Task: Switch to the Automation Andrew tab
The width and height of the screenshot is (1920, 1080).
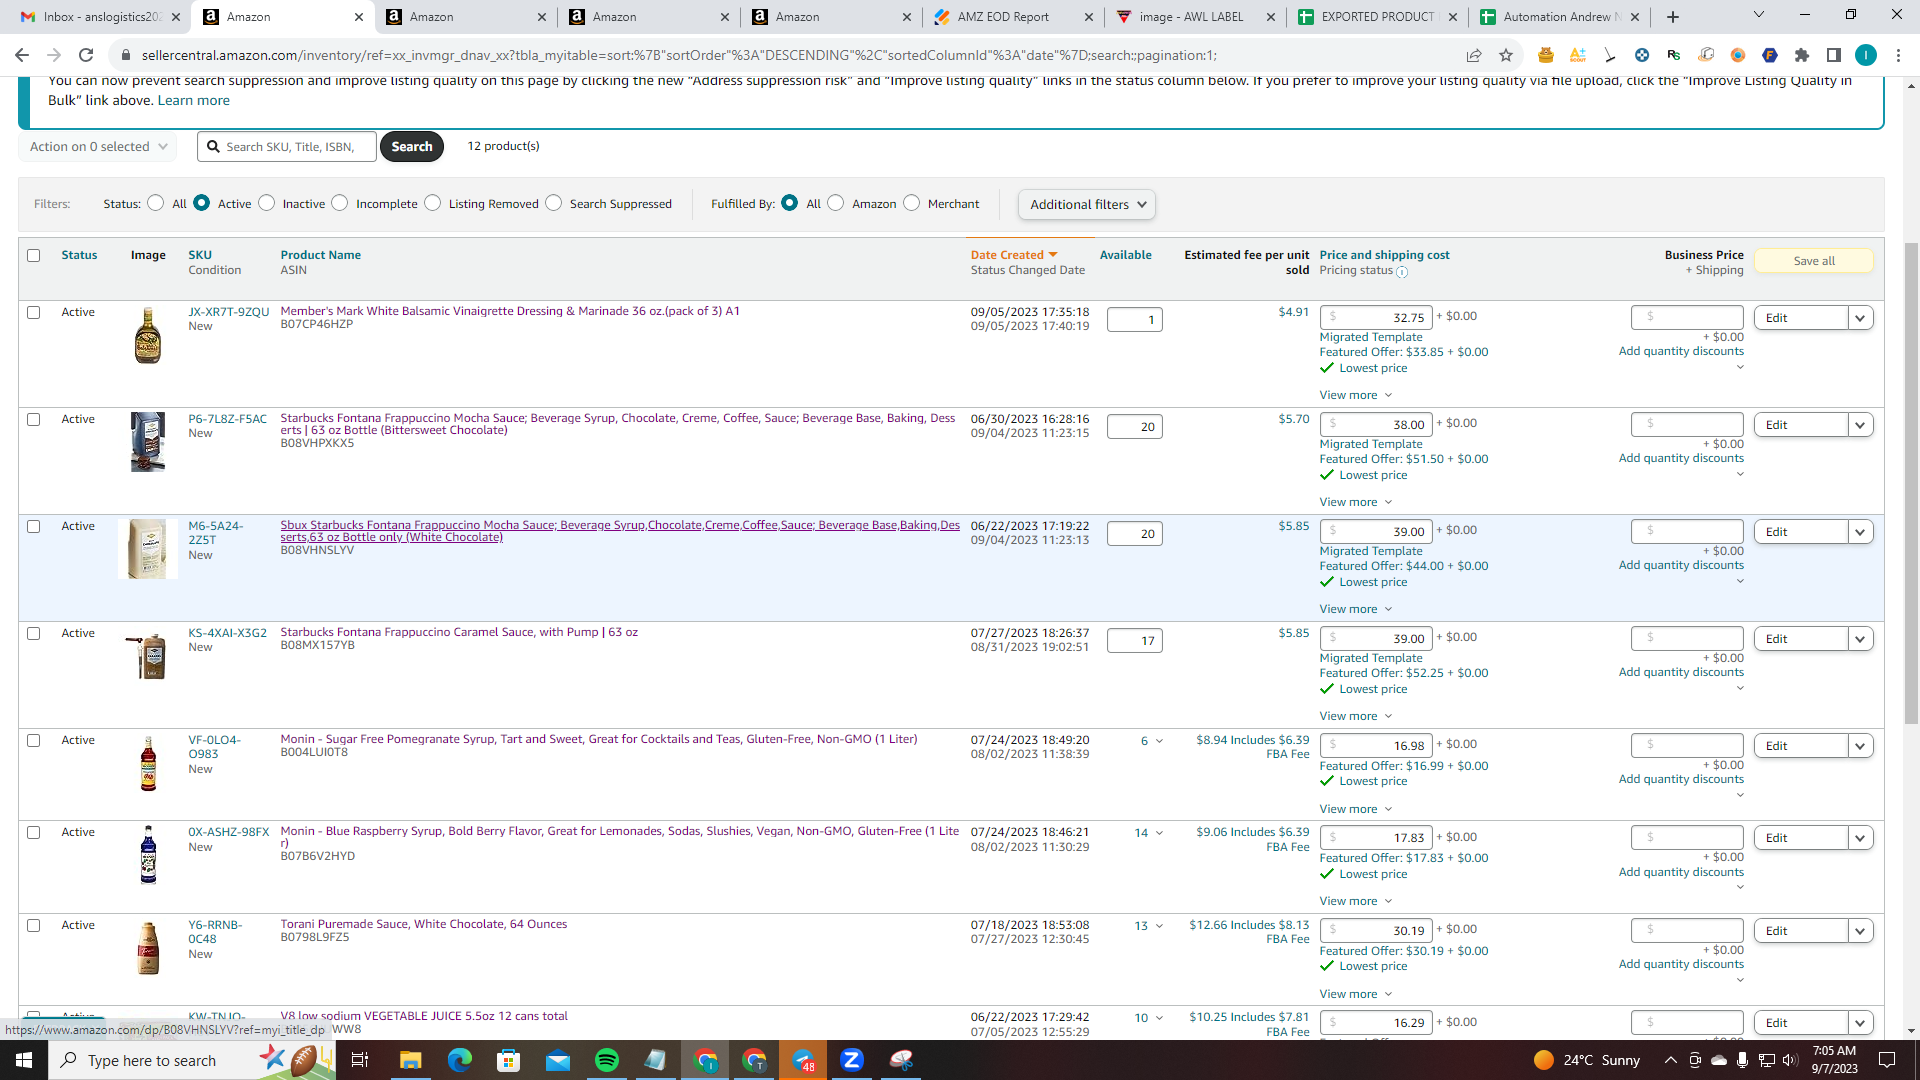Action: (x=1559, y=17)
